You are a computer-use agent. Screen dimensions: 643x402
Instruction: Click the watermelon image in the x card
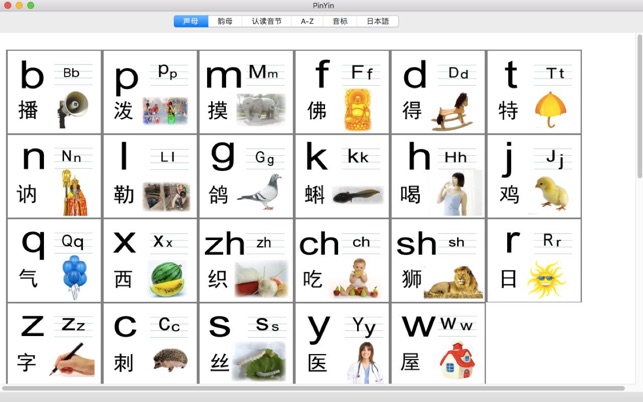(167, 279)
